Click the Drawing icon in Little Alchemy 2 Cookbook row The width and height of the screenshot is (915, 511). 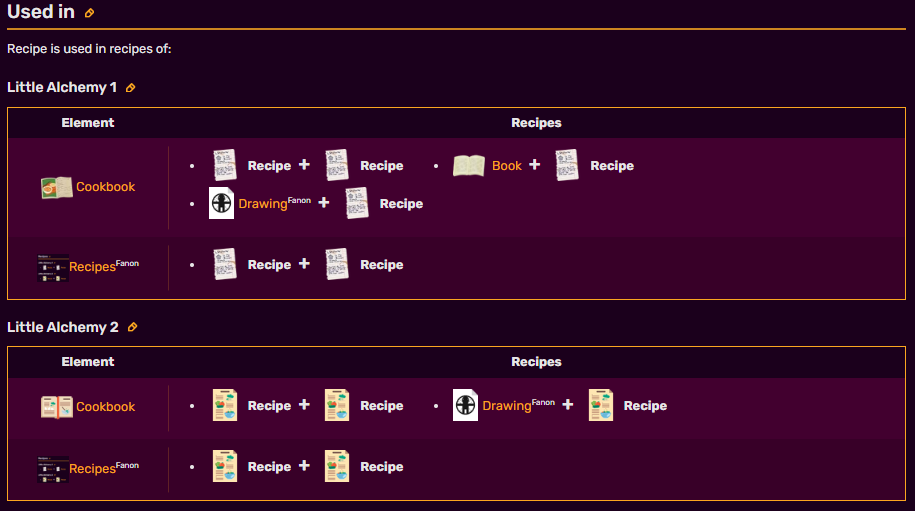[x=466, y=405]
